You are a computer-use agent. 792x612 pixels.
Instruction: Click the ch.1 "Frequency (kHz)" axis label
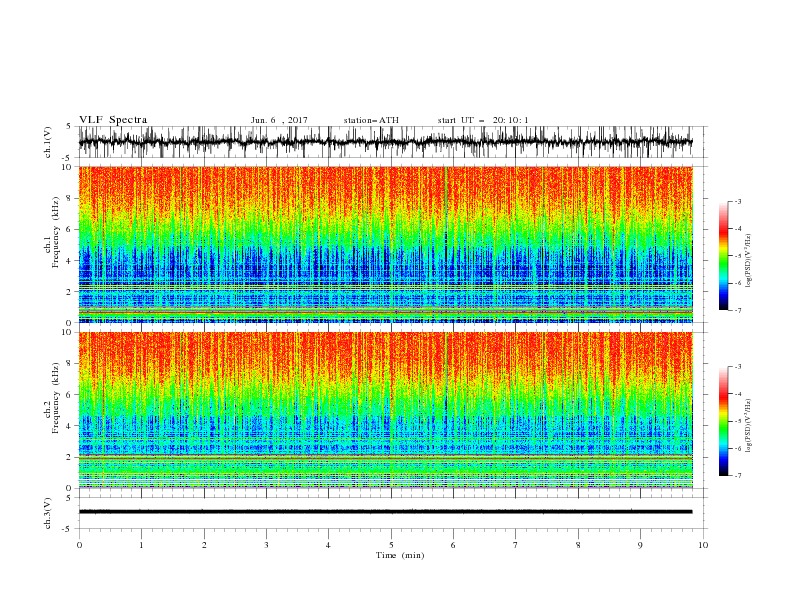55,232
